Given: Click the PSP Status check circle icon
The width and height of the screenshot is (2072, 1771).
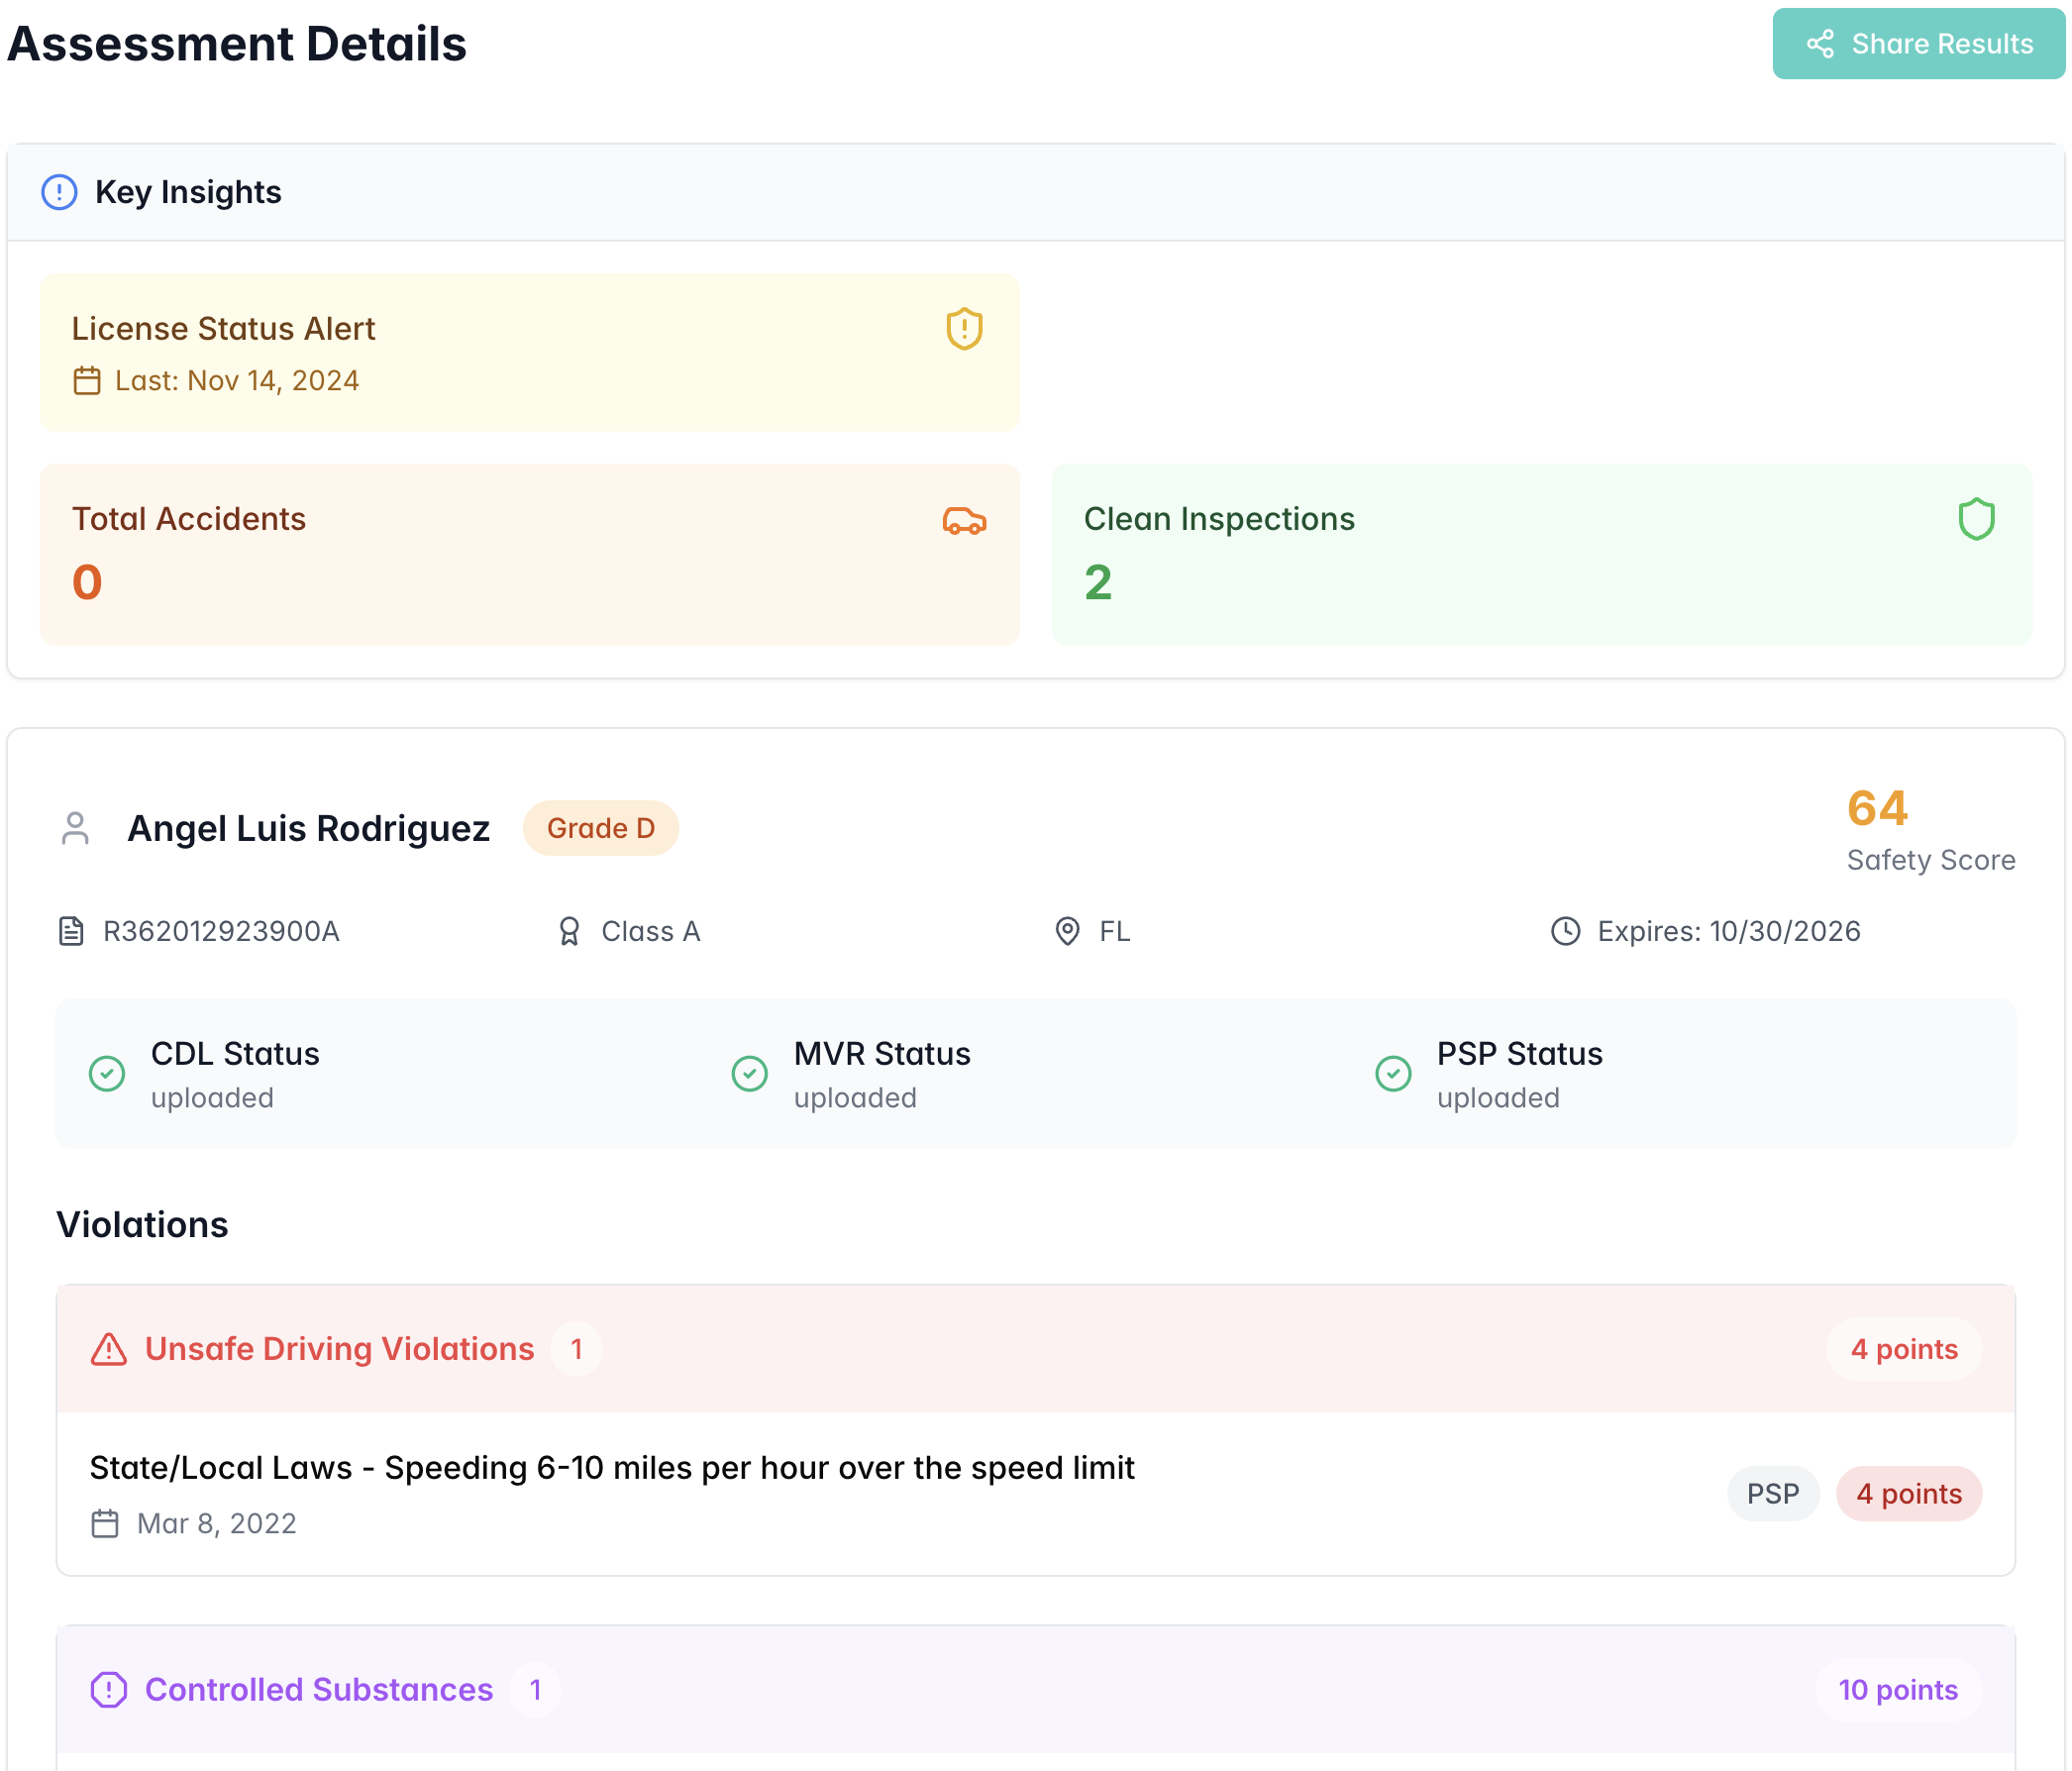Looking at the screenshot, I should coord(1392,1074).
